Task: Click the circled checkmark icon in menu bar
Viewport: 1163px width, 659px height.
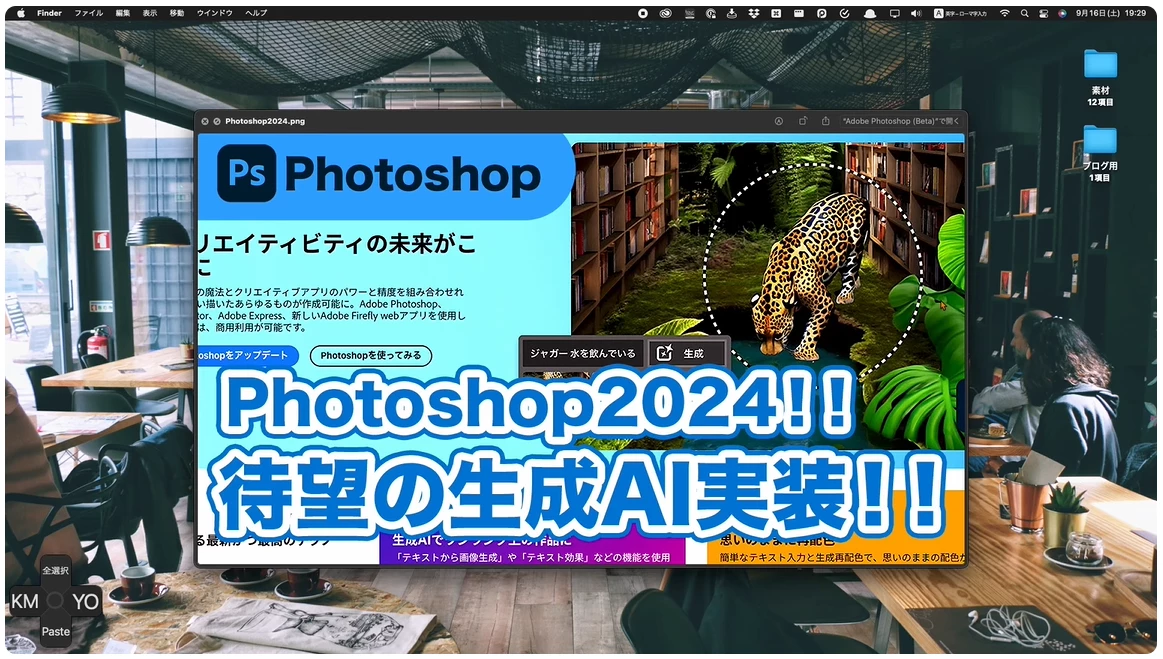Action: click(844, 13)
